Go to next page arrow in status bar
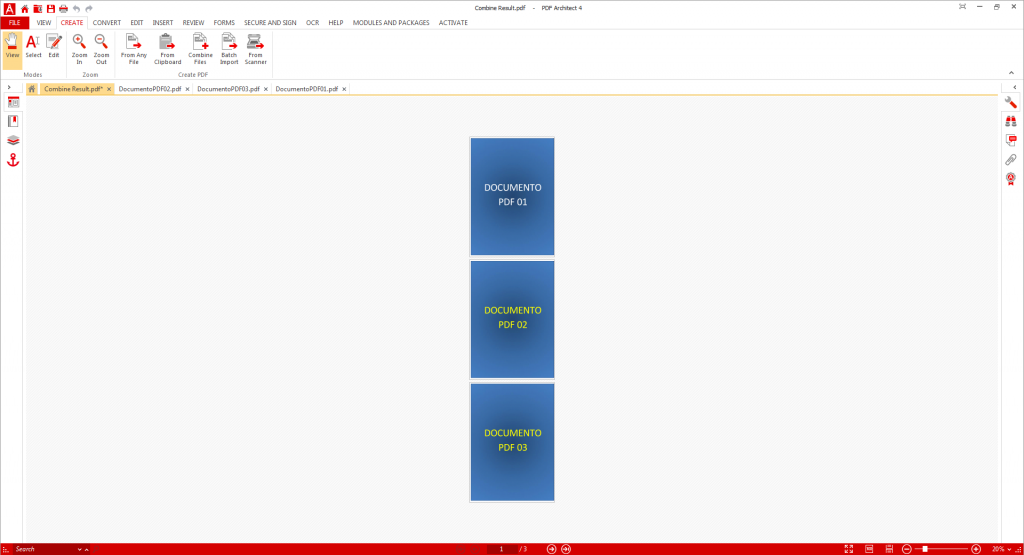This screenshot has width=1024, height=555. [551, 549]
